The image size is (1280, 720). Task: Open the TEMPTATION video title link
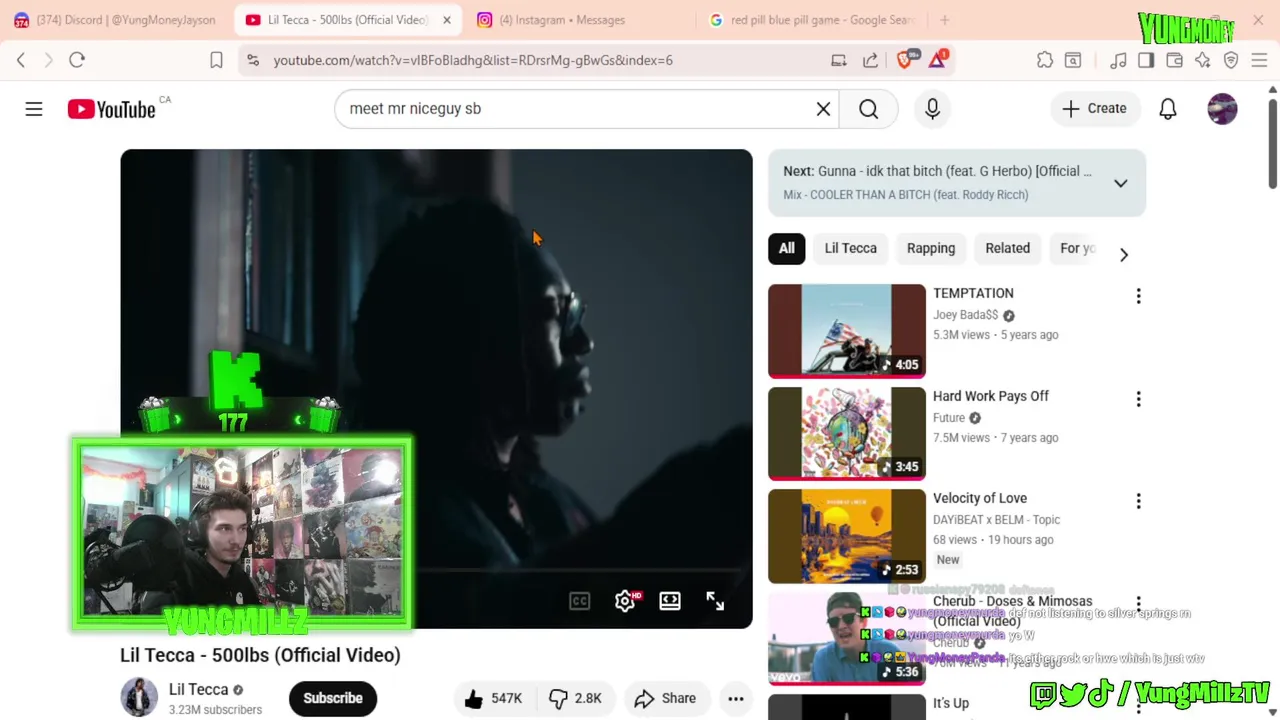tap(973, 293)
